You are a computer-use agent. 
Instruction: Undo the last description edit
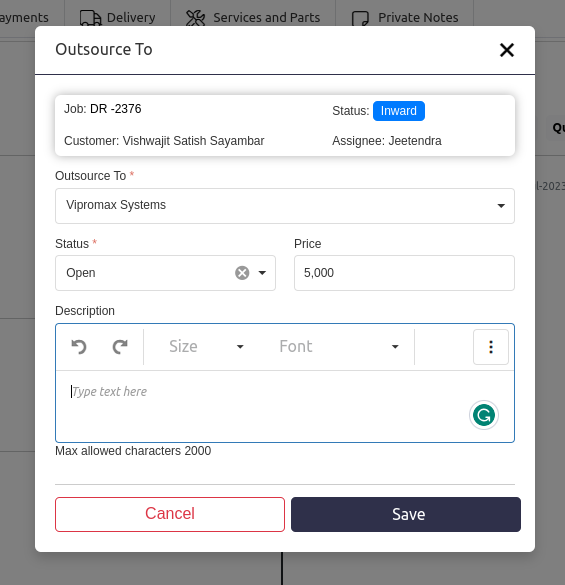click(x=79, y=347)
